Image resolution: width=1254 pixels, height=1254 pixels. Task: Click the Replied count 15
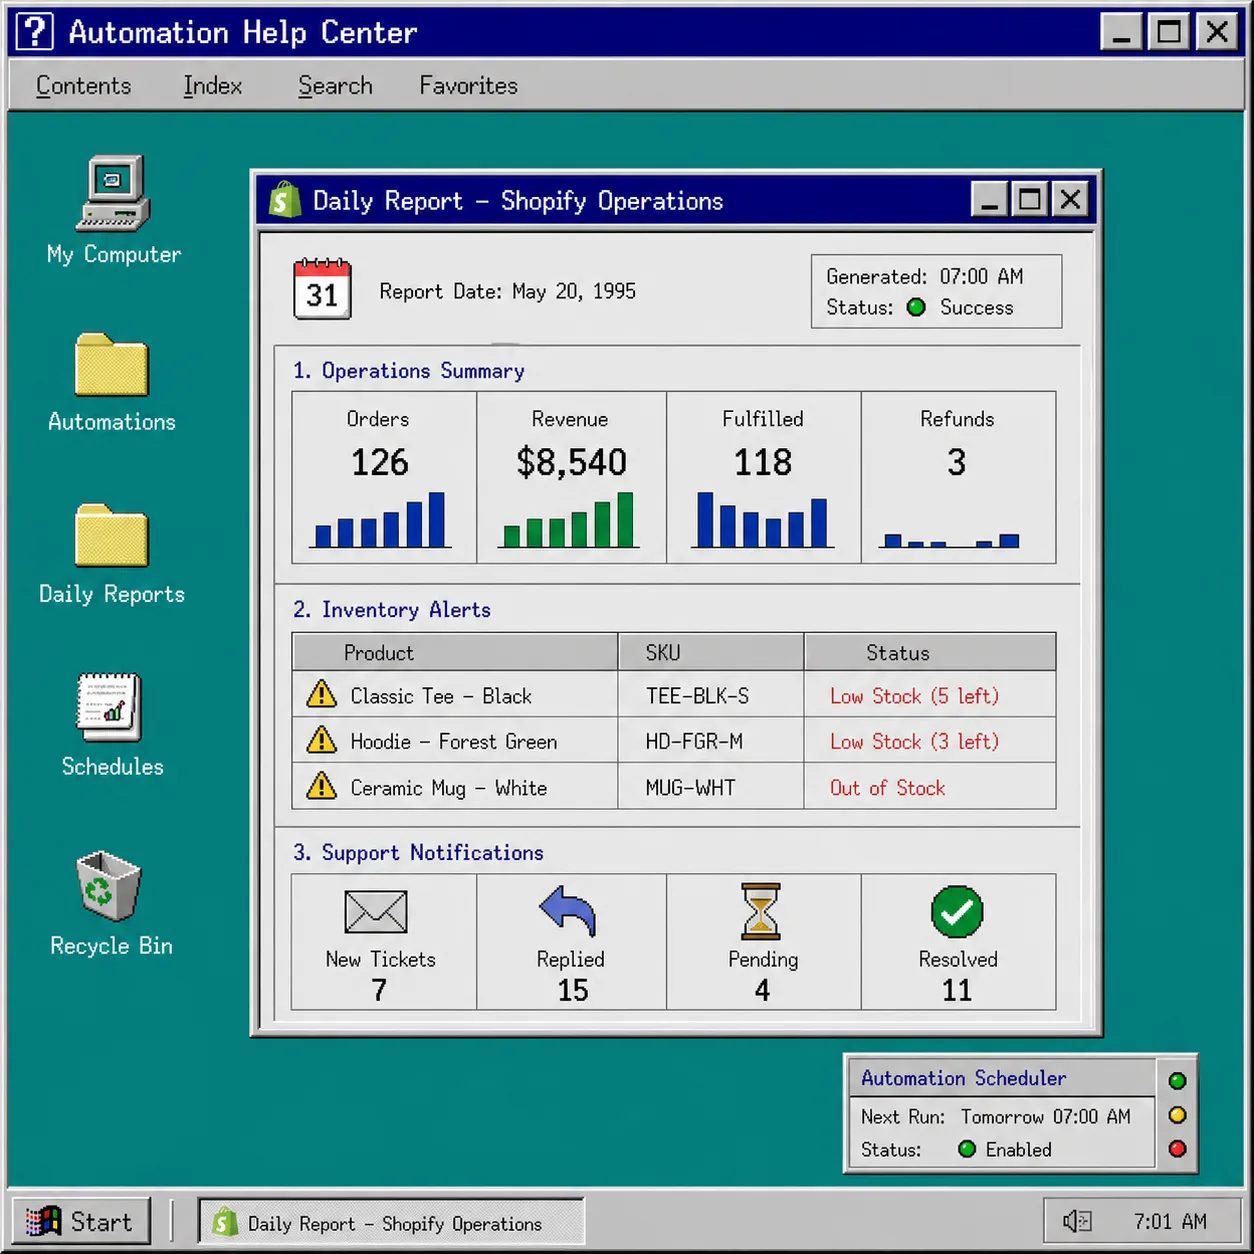tap(573, 990)
